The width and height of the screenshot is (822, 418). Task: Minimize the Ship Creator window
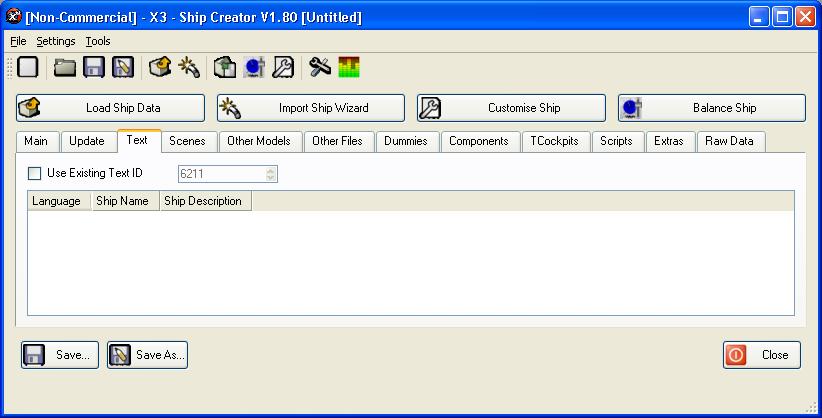pyautogui.click(x=759, y=17)
